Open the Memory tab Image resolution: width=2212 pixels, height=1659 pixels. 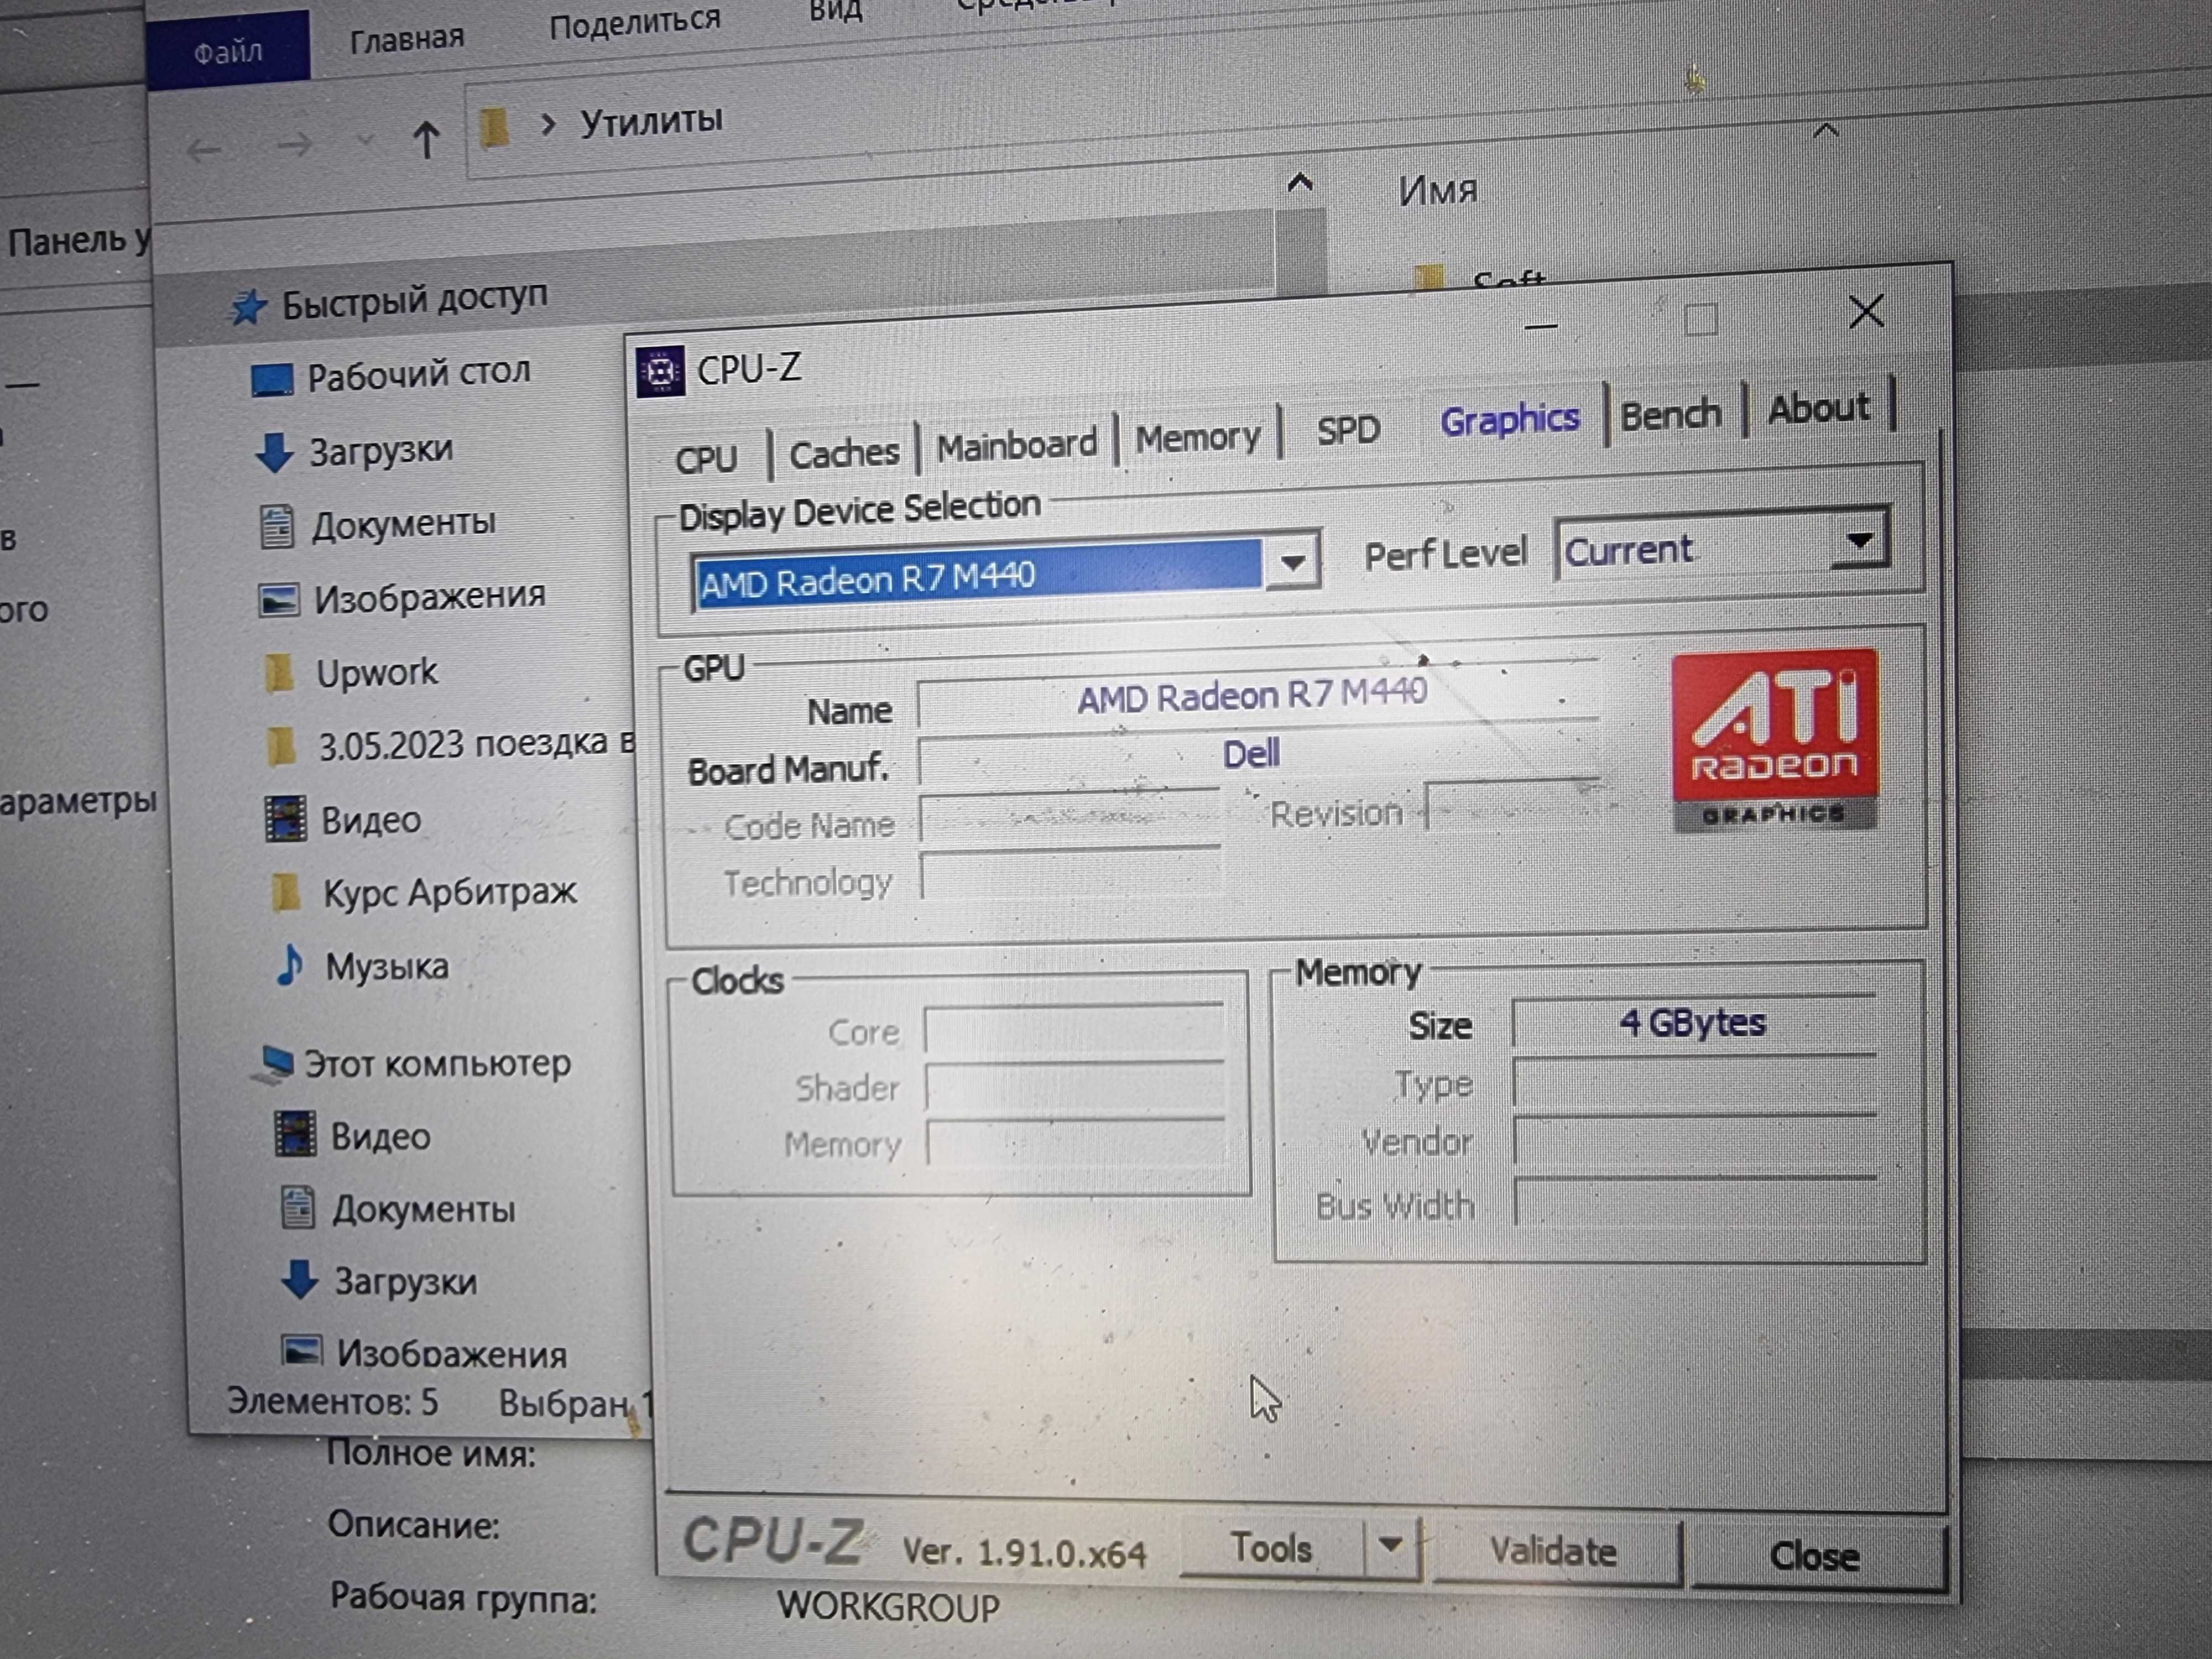(x=1198, y=438)
